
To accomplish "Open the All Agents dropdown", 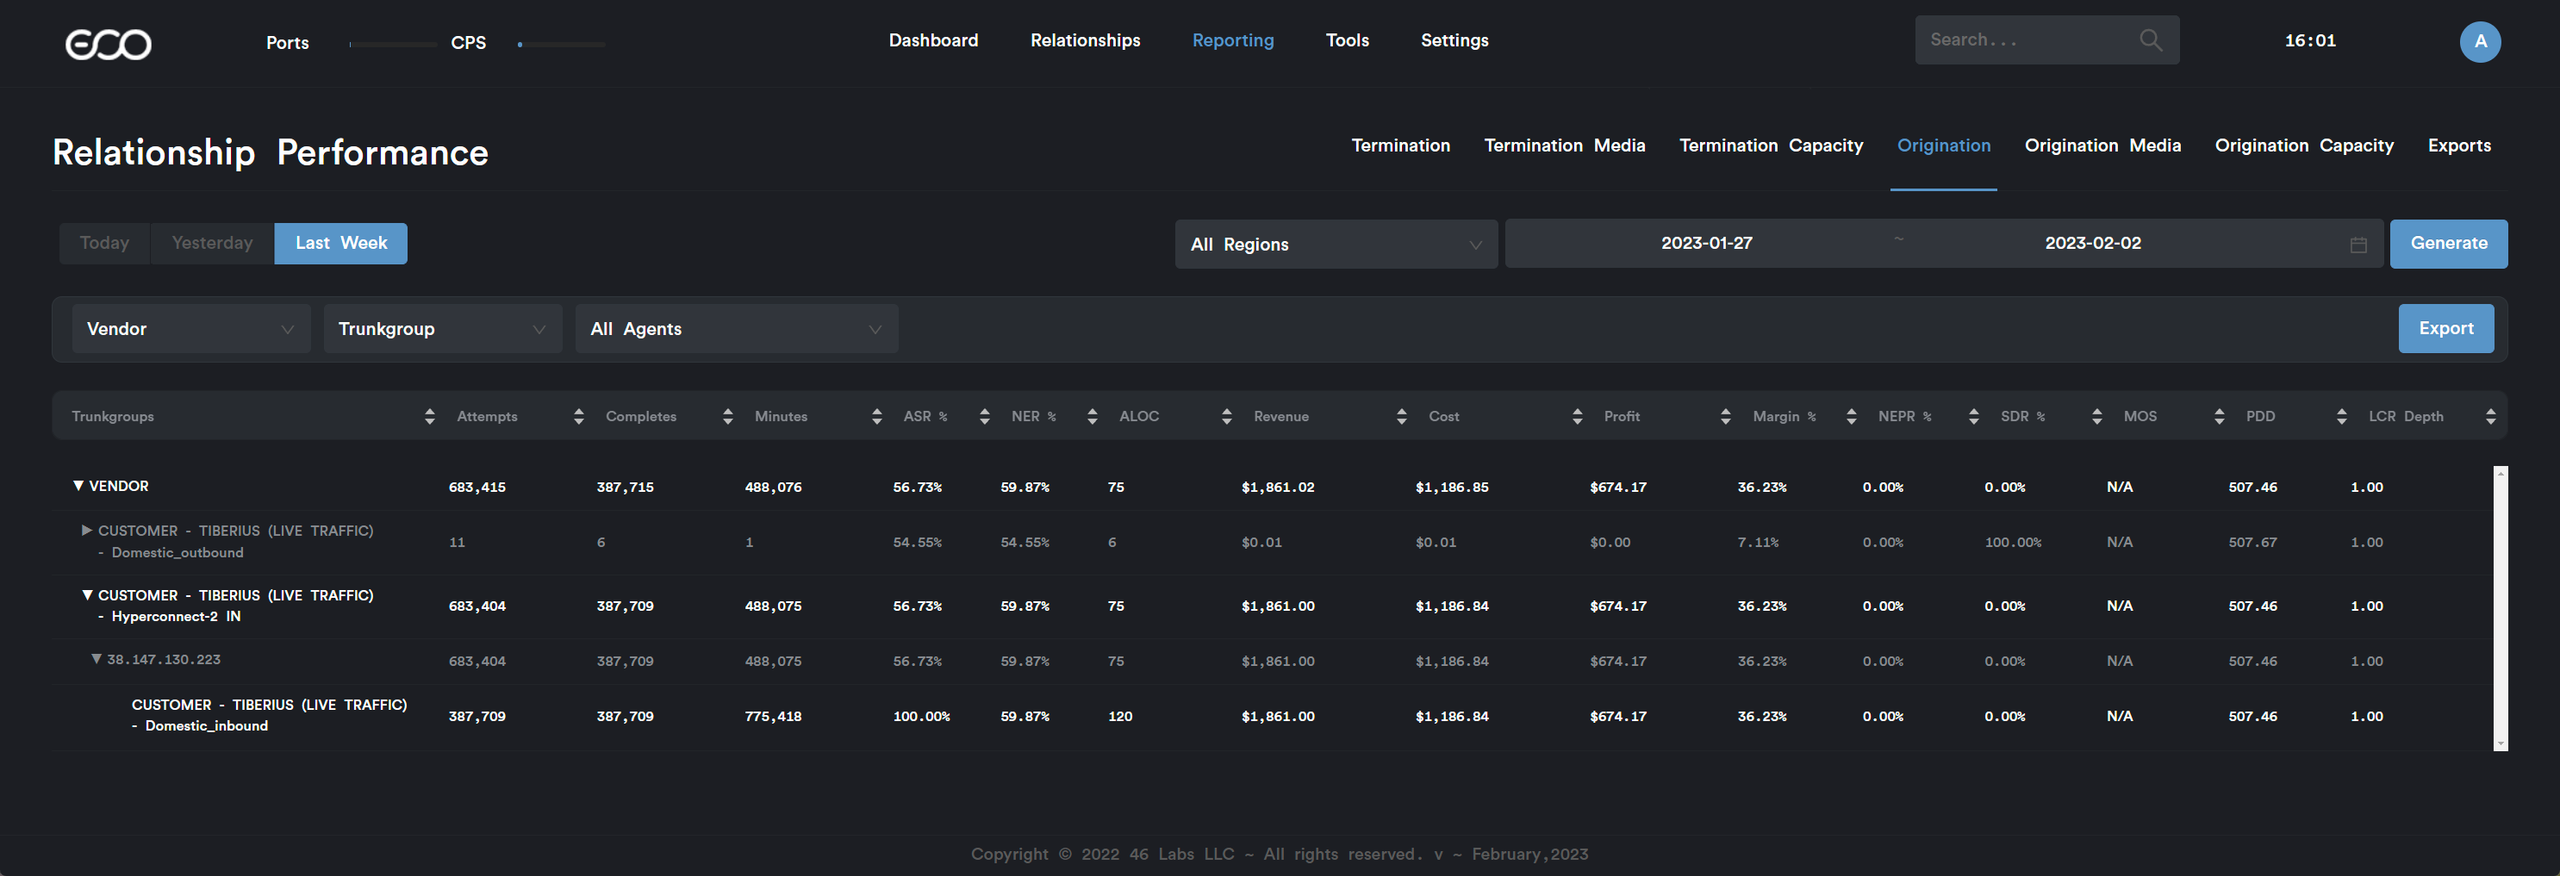I will [736, 329].
